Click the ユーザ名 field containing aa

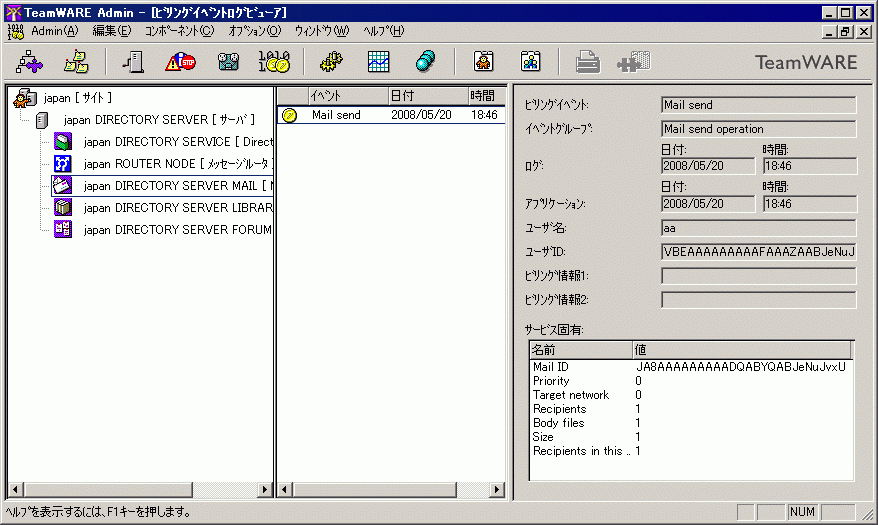(x=759, y=228)
